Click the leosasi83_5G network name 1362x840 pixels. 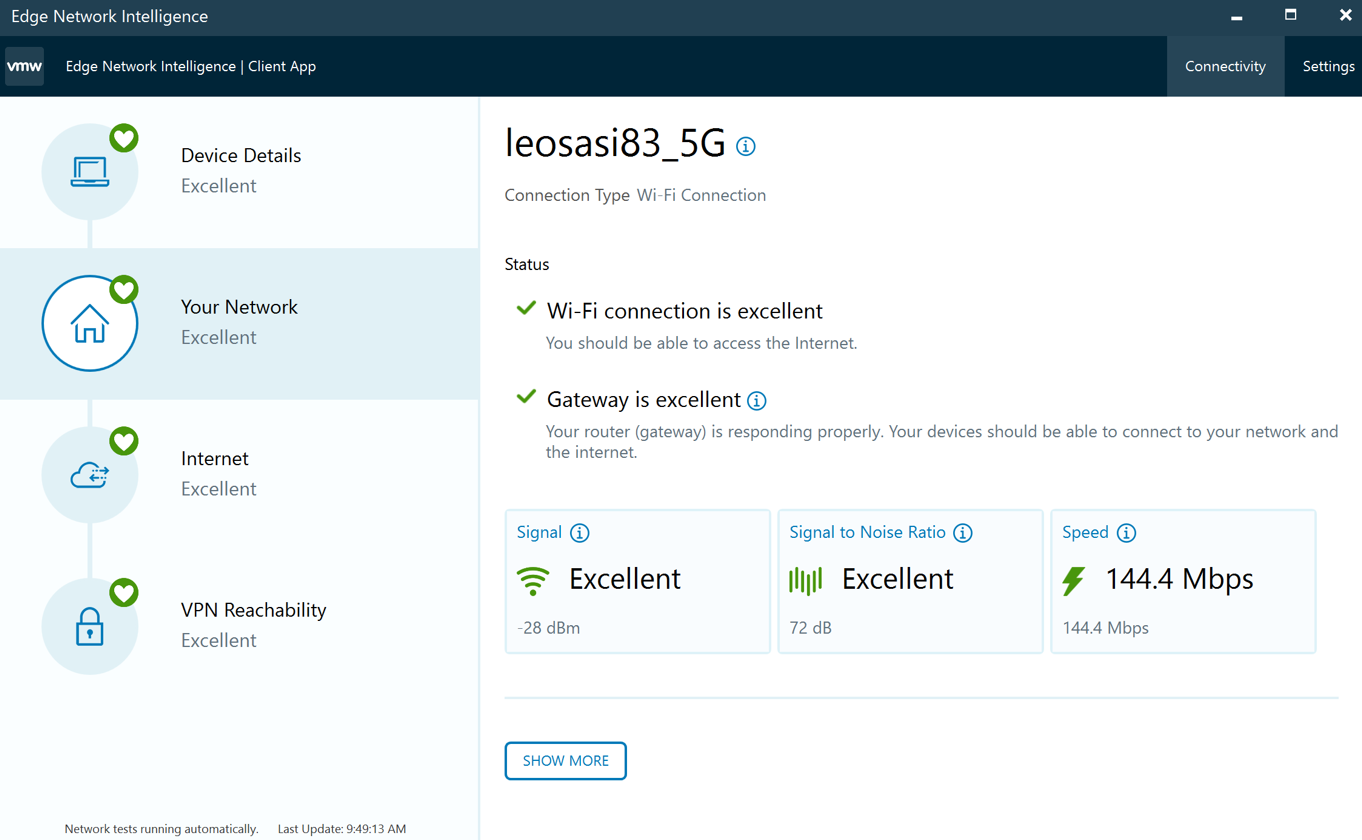tap(615, 144)
